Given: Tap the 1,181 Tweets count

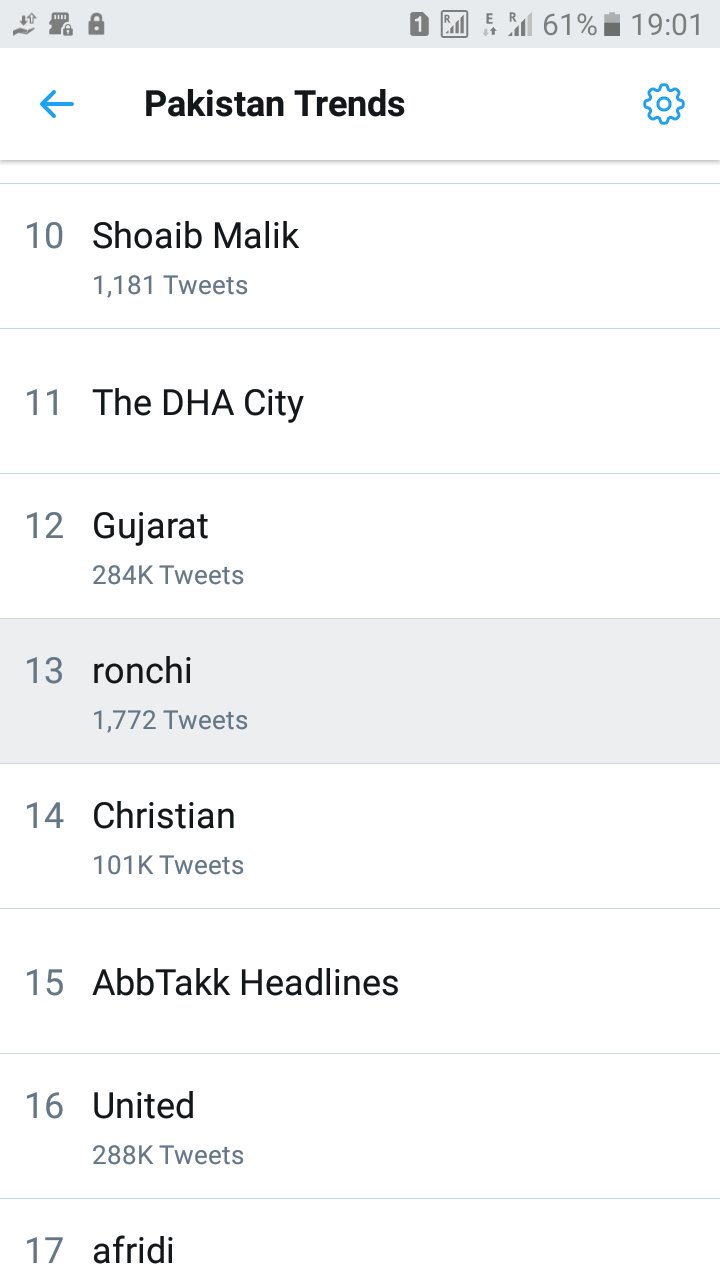Looking at the screenshot, I should coord(170,285).
